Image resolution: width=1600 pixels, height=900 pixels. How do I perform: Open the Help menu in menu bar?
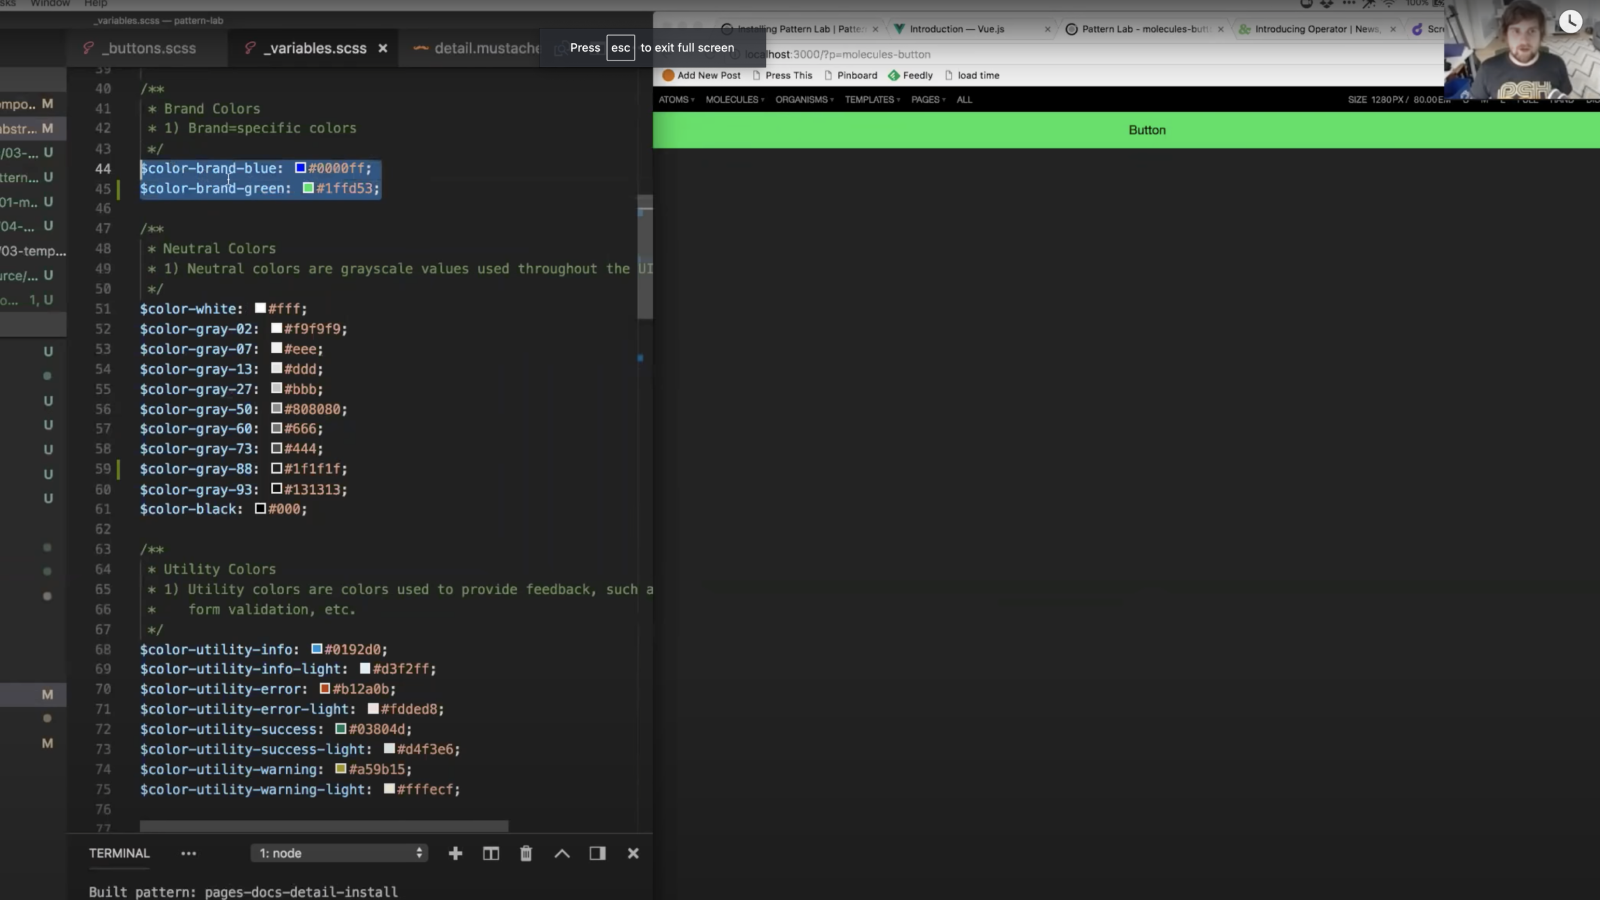(x=96, y=4)
